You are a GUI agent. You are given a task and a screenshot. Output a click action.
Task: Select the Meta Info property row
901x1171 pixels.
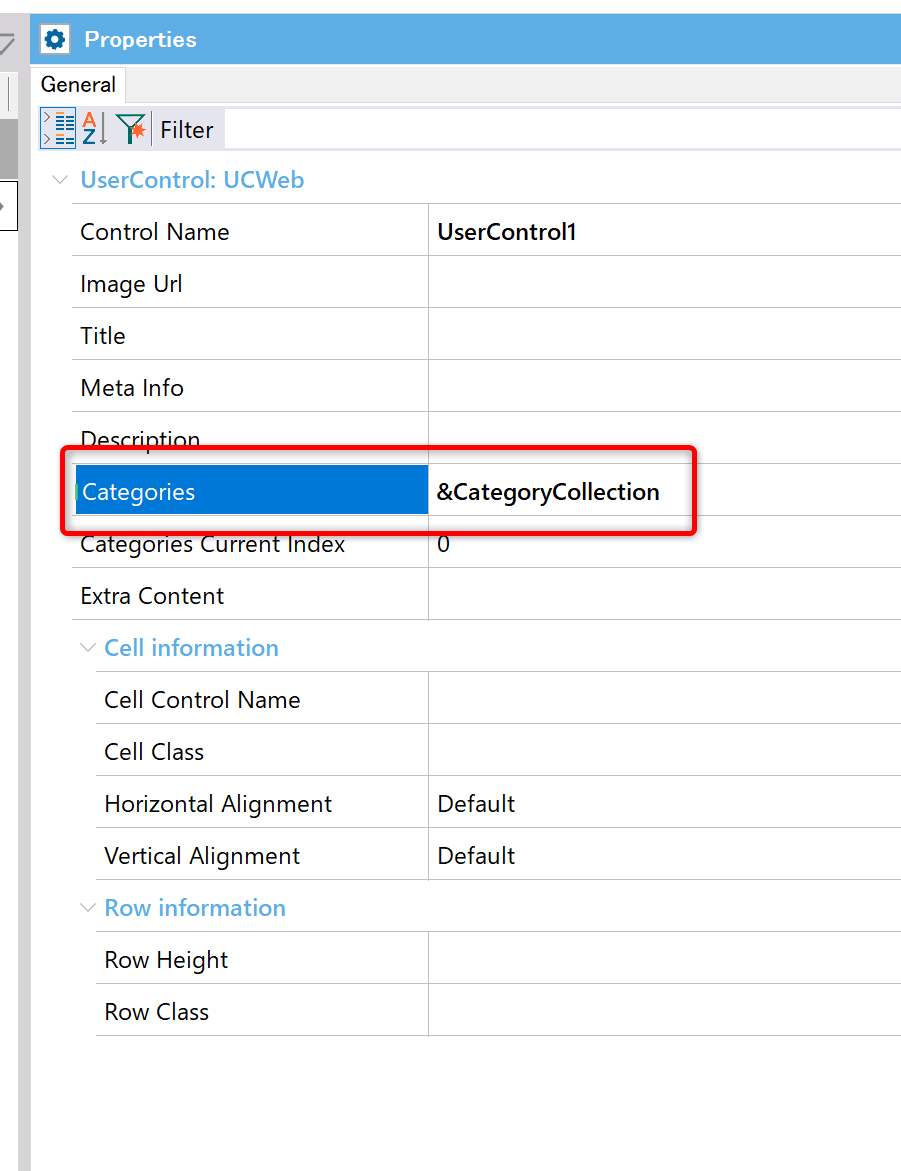pos(486,388)
